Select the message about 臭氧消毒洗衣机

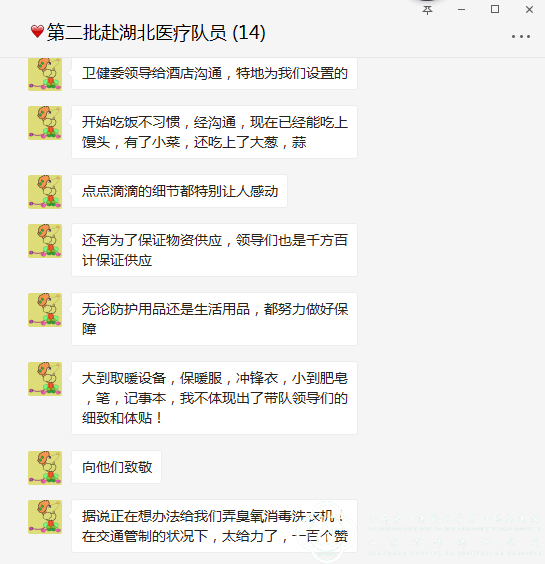click(x=214, y=526)
